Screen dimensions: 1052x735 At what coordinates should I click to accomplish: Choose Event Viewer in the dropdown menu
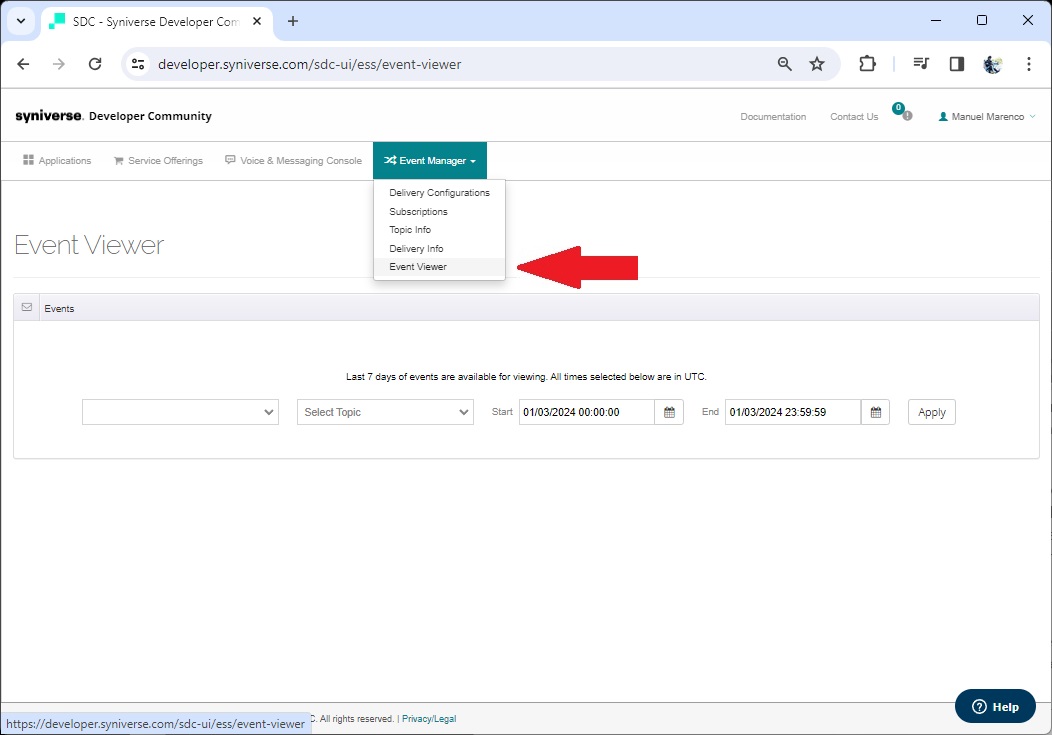tap(439, 267)
